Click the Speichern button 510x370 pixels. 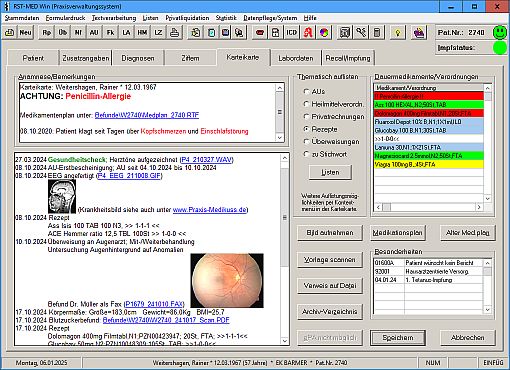[x=398, y=338]
